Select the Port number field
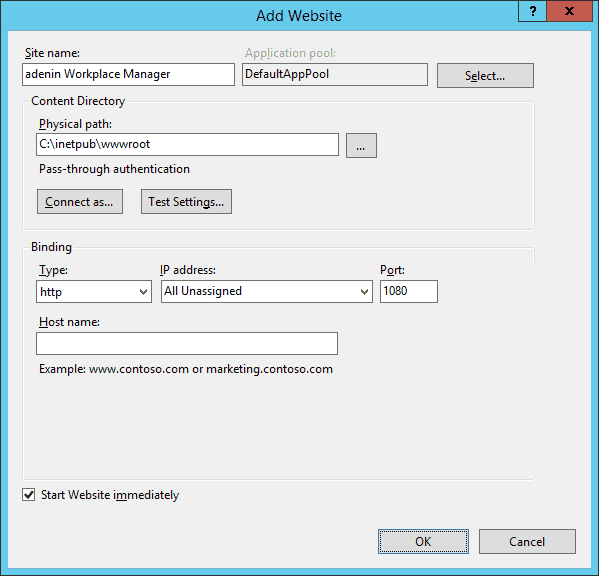Image resolution: width=599 pixels, height=576 pixels. [409, 291]
